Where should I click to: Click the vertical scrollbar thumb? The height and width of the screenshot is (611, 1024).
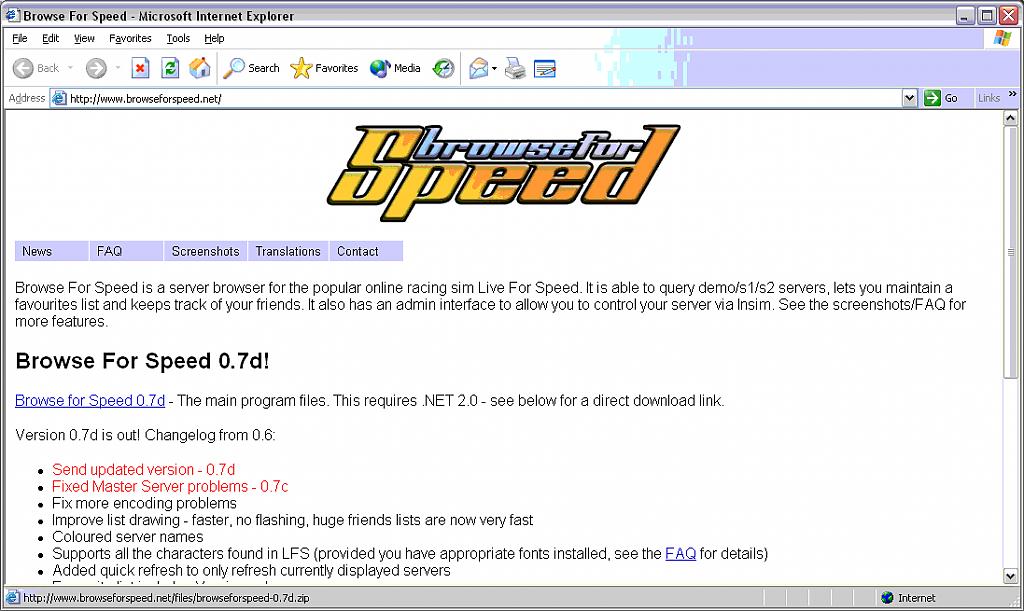(x=1010, y=252)
